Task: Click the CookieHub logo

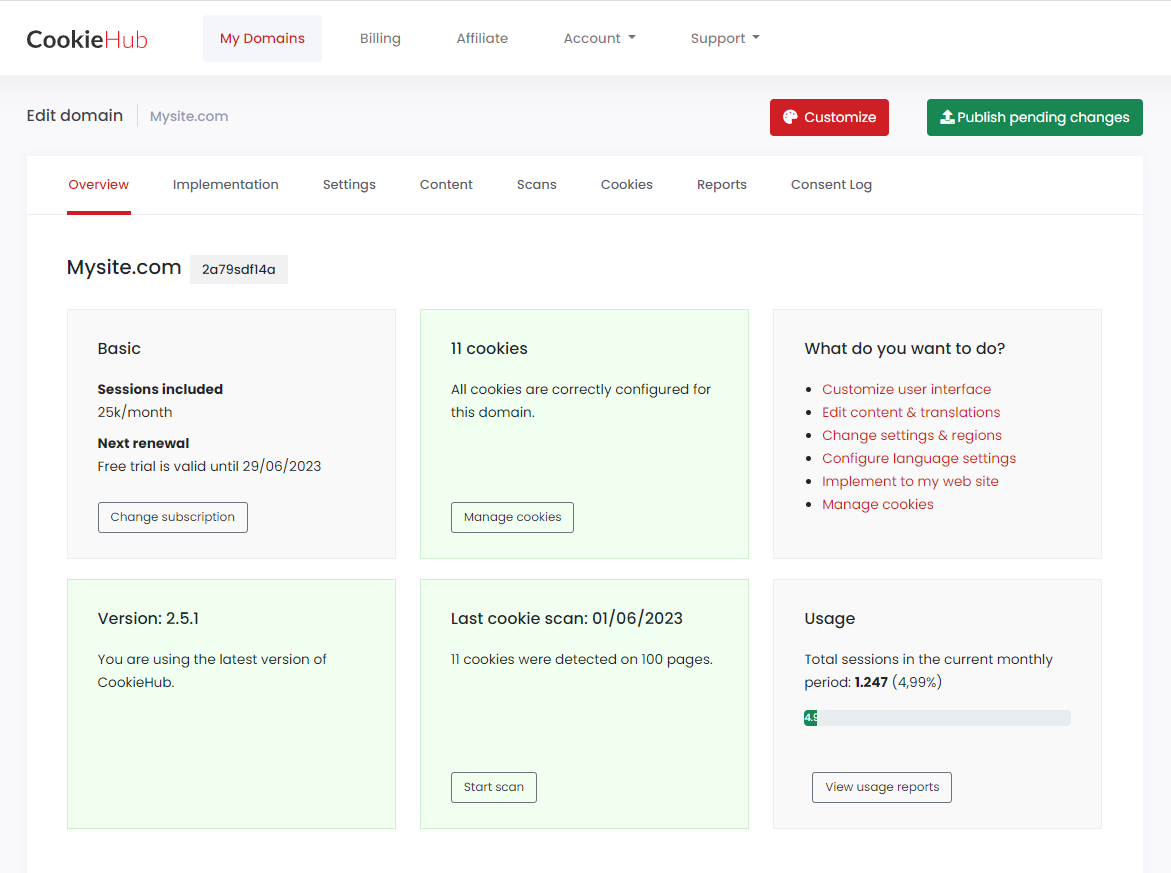Action: click(x=87, y=39)
